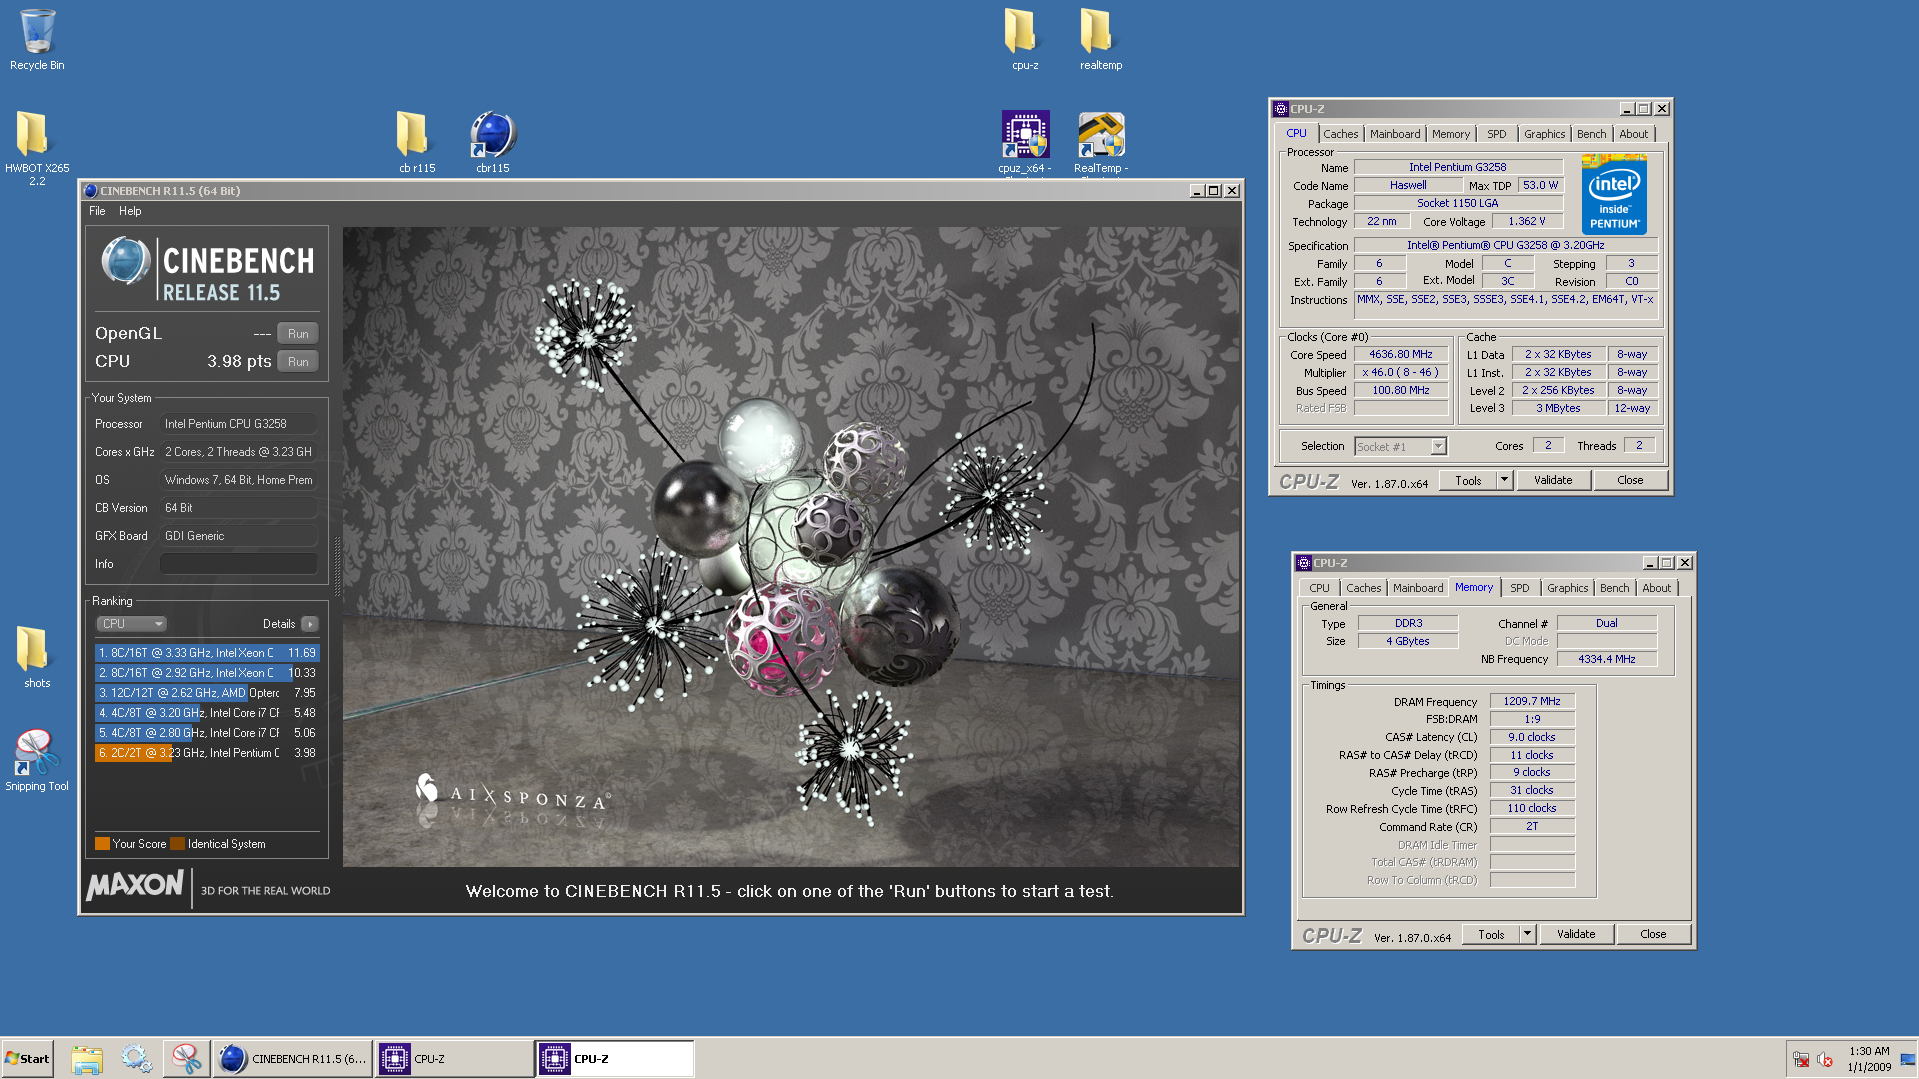
Task: Launch the Snipping Tool desktop shortcut
Action: (x=37, y=760)
